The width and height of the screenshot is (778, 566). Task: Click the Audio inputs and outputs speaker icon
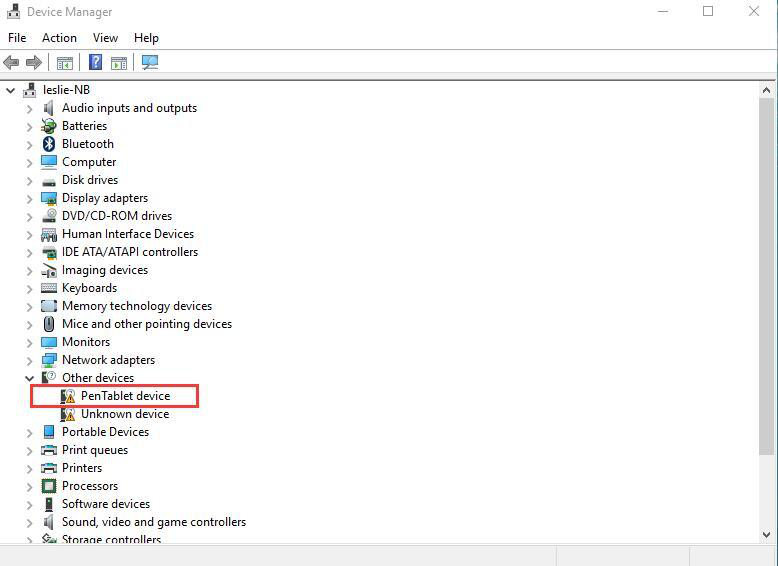click(49, 108)
